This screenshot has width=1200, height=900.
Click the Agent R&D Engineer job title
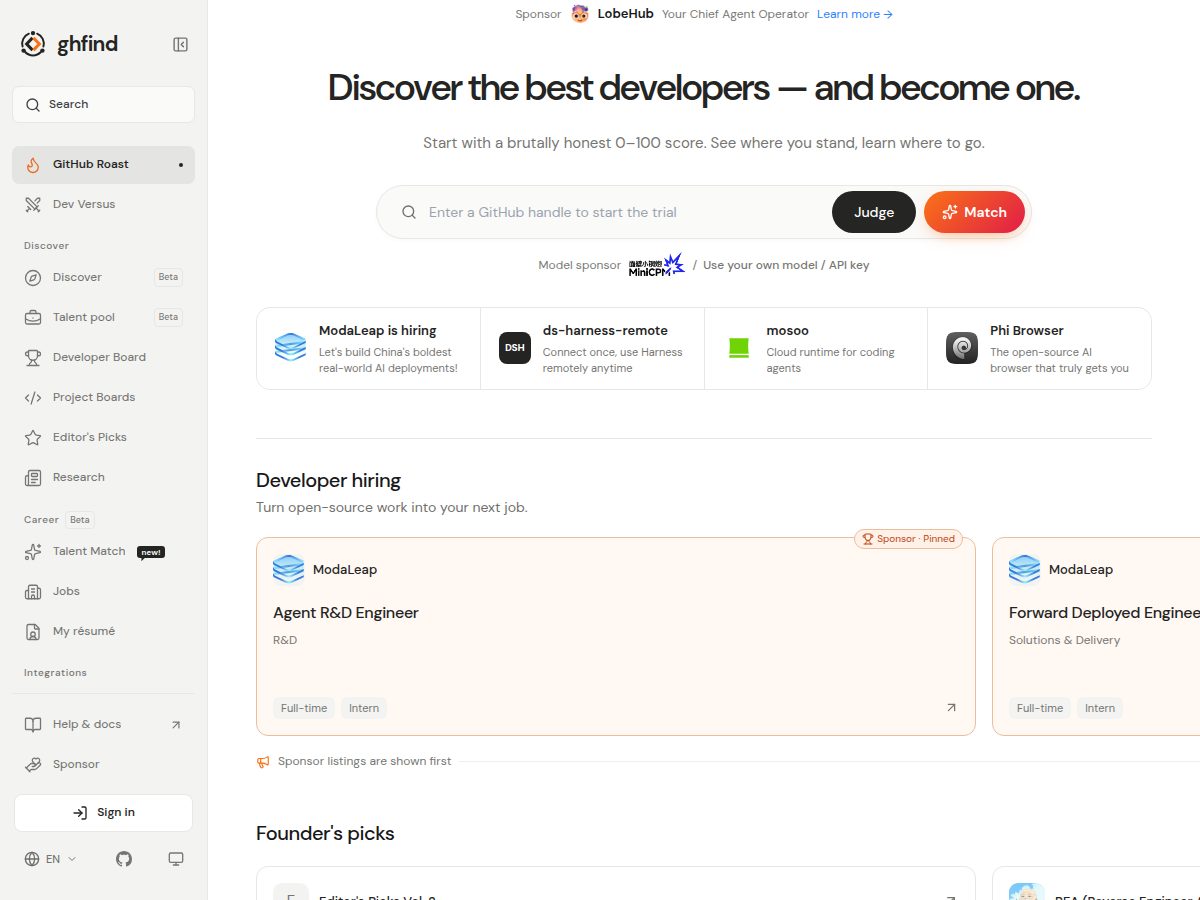click(346, 613)
